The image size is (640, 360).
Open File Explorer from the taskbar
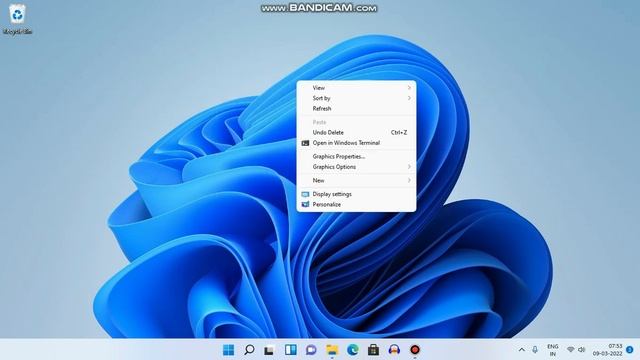332,350
